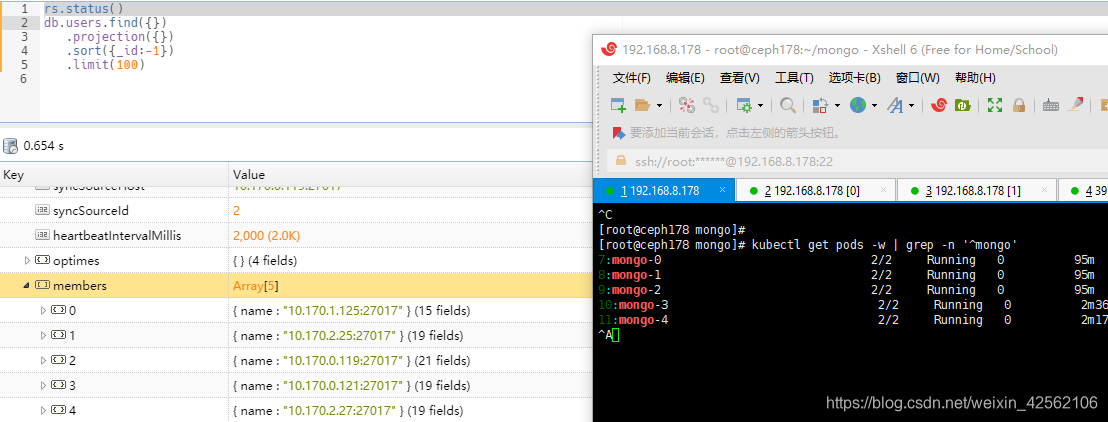Expand members item 4

pyautogui.click(x=43, y=410)
